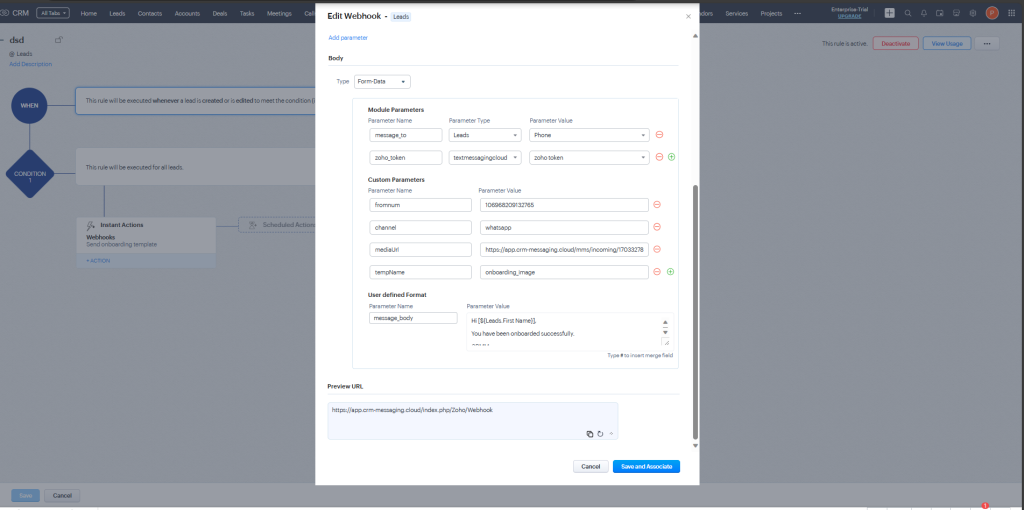Screen dimensions: 1024x510
Task: Delete the mediaUrl custom parameter
Action: [x=657, y=249]
